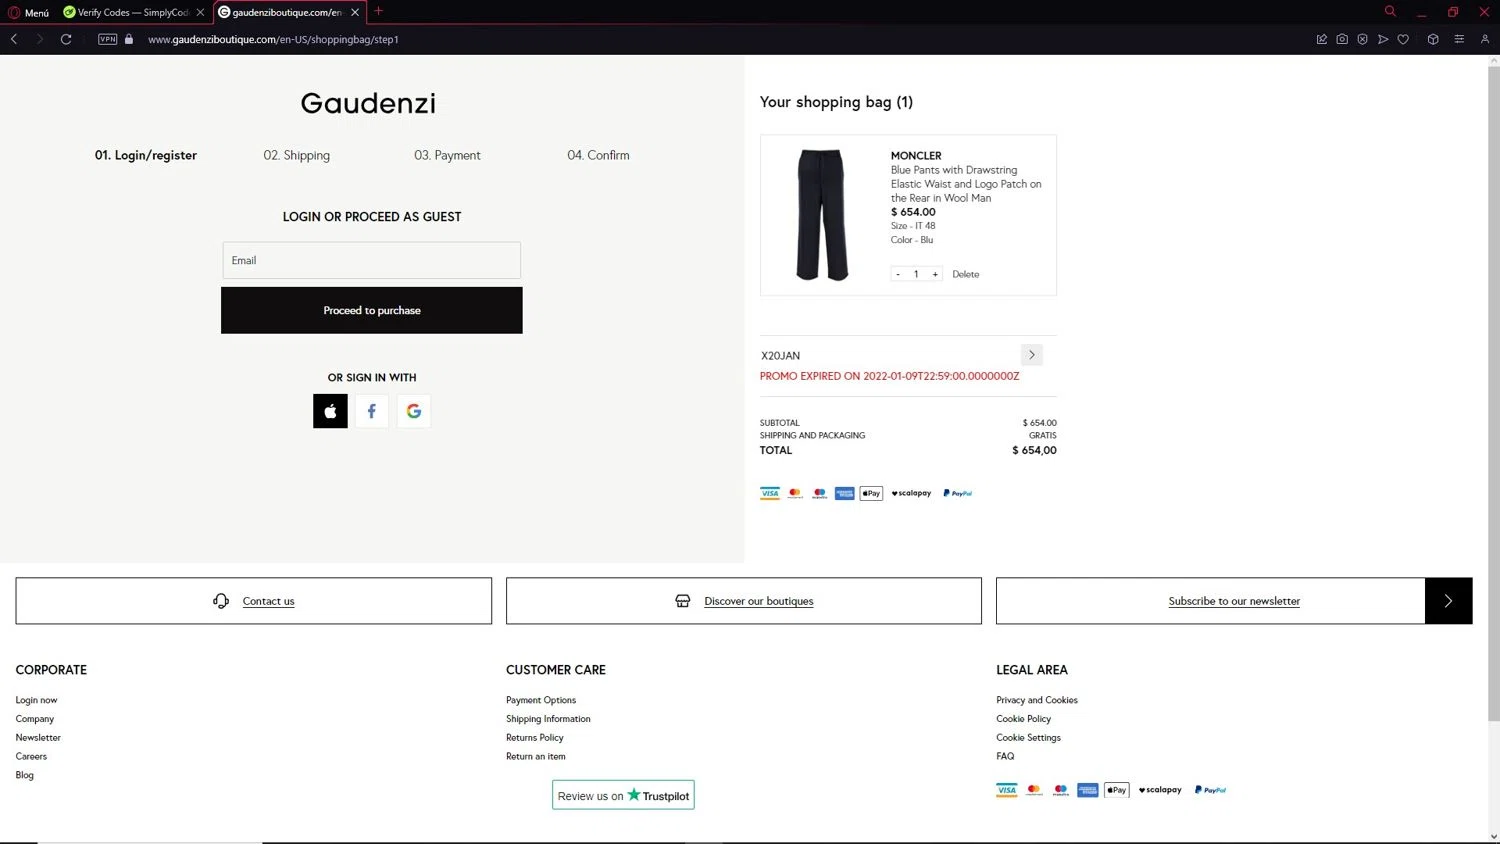Click the site padlock security icon
The height and width of the screenshot is (844, 1500).
click(129, 39)
